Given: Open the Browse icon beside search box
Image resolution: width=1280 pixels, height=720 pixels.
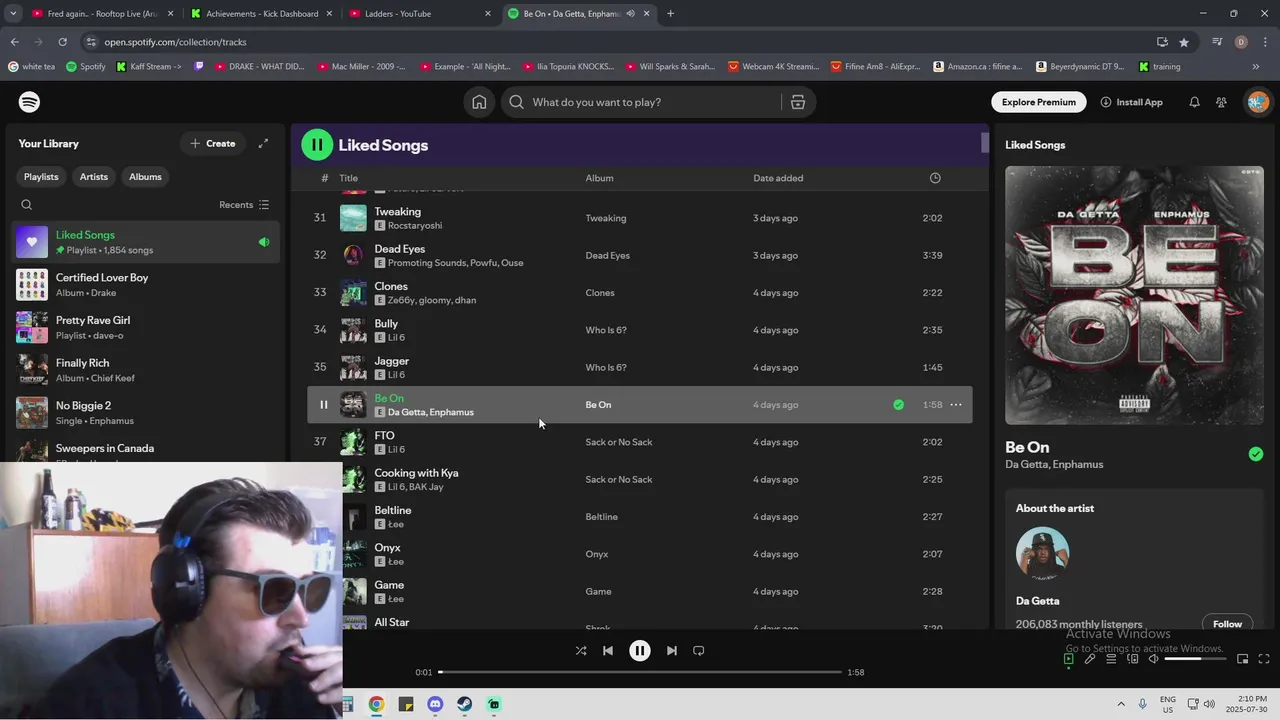Looking at the screenshot, I should pyautogui.click(x=798, y=102).
